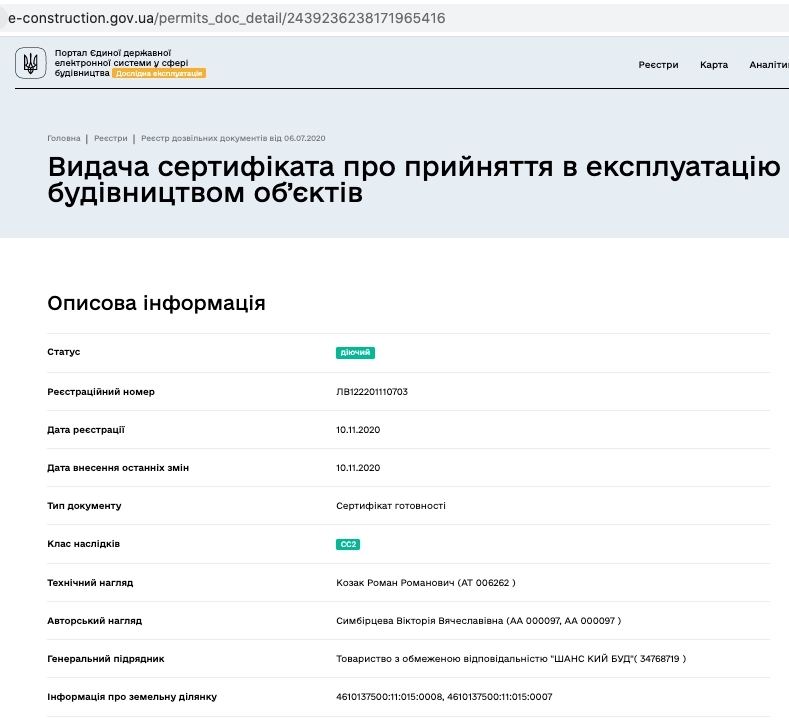The width and height of the screenshot is (789, 728).
Task: Click the Тип документу label
Action: click(84, 506)
